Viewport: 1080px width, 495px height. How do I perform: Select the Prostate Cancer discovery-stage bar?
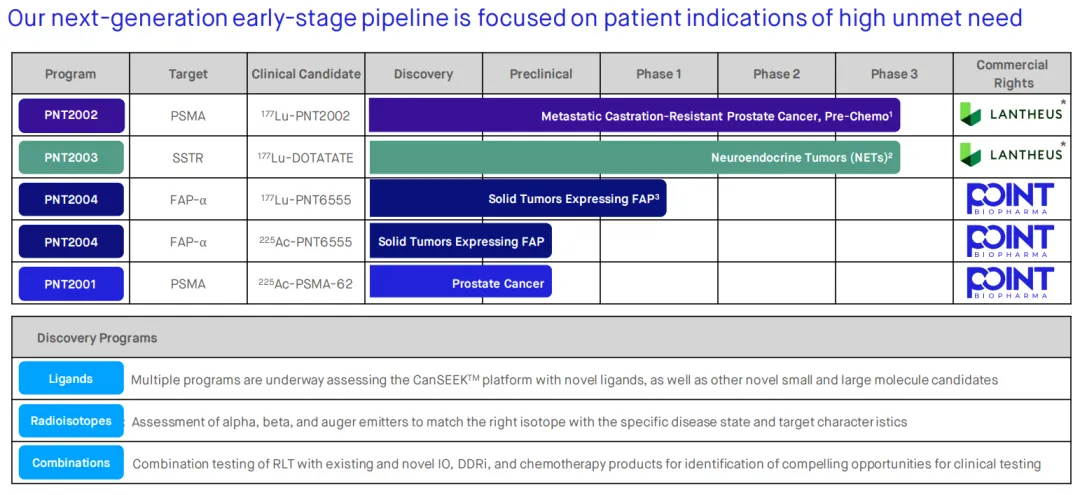click(460, 283)
